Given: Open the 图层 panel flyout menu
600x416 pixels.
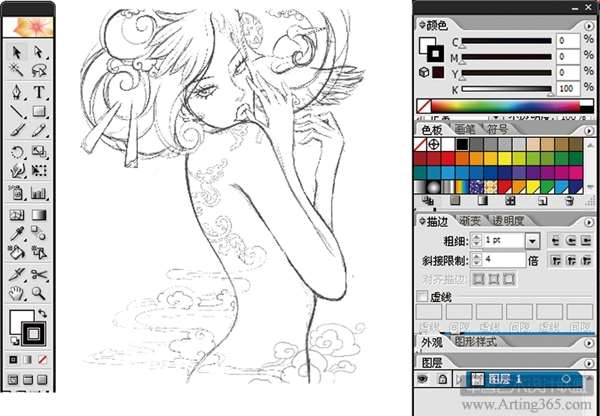Looking at the screenshot, I should click(589, 362).
